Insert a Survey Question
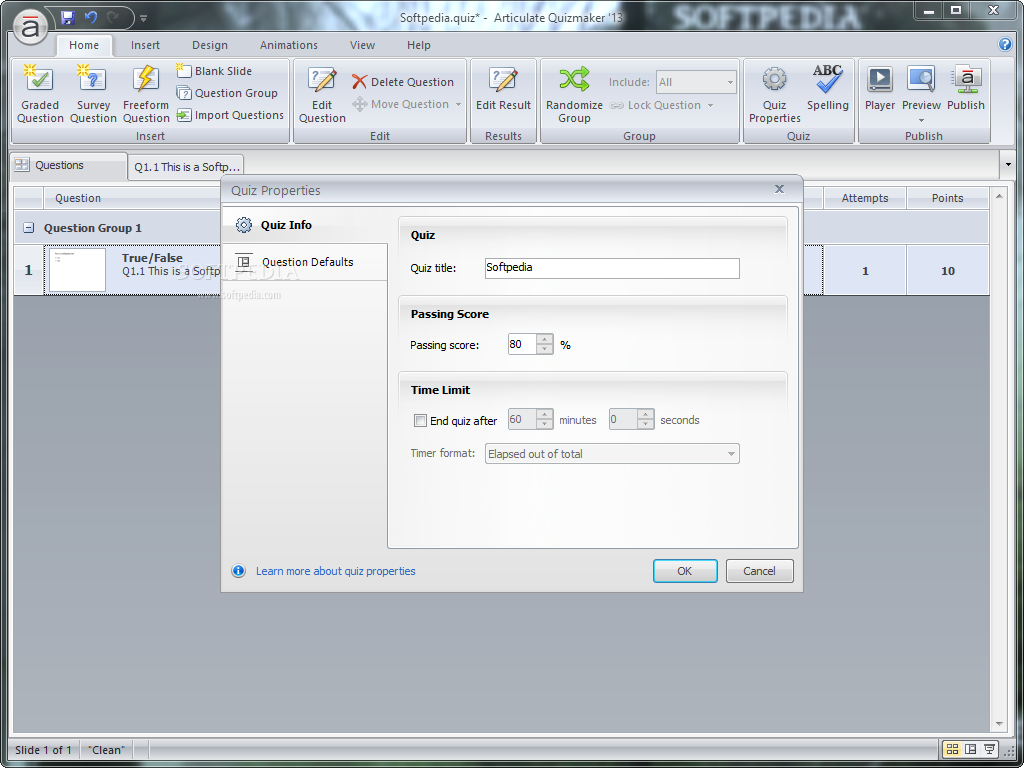 tap(93, 94)
